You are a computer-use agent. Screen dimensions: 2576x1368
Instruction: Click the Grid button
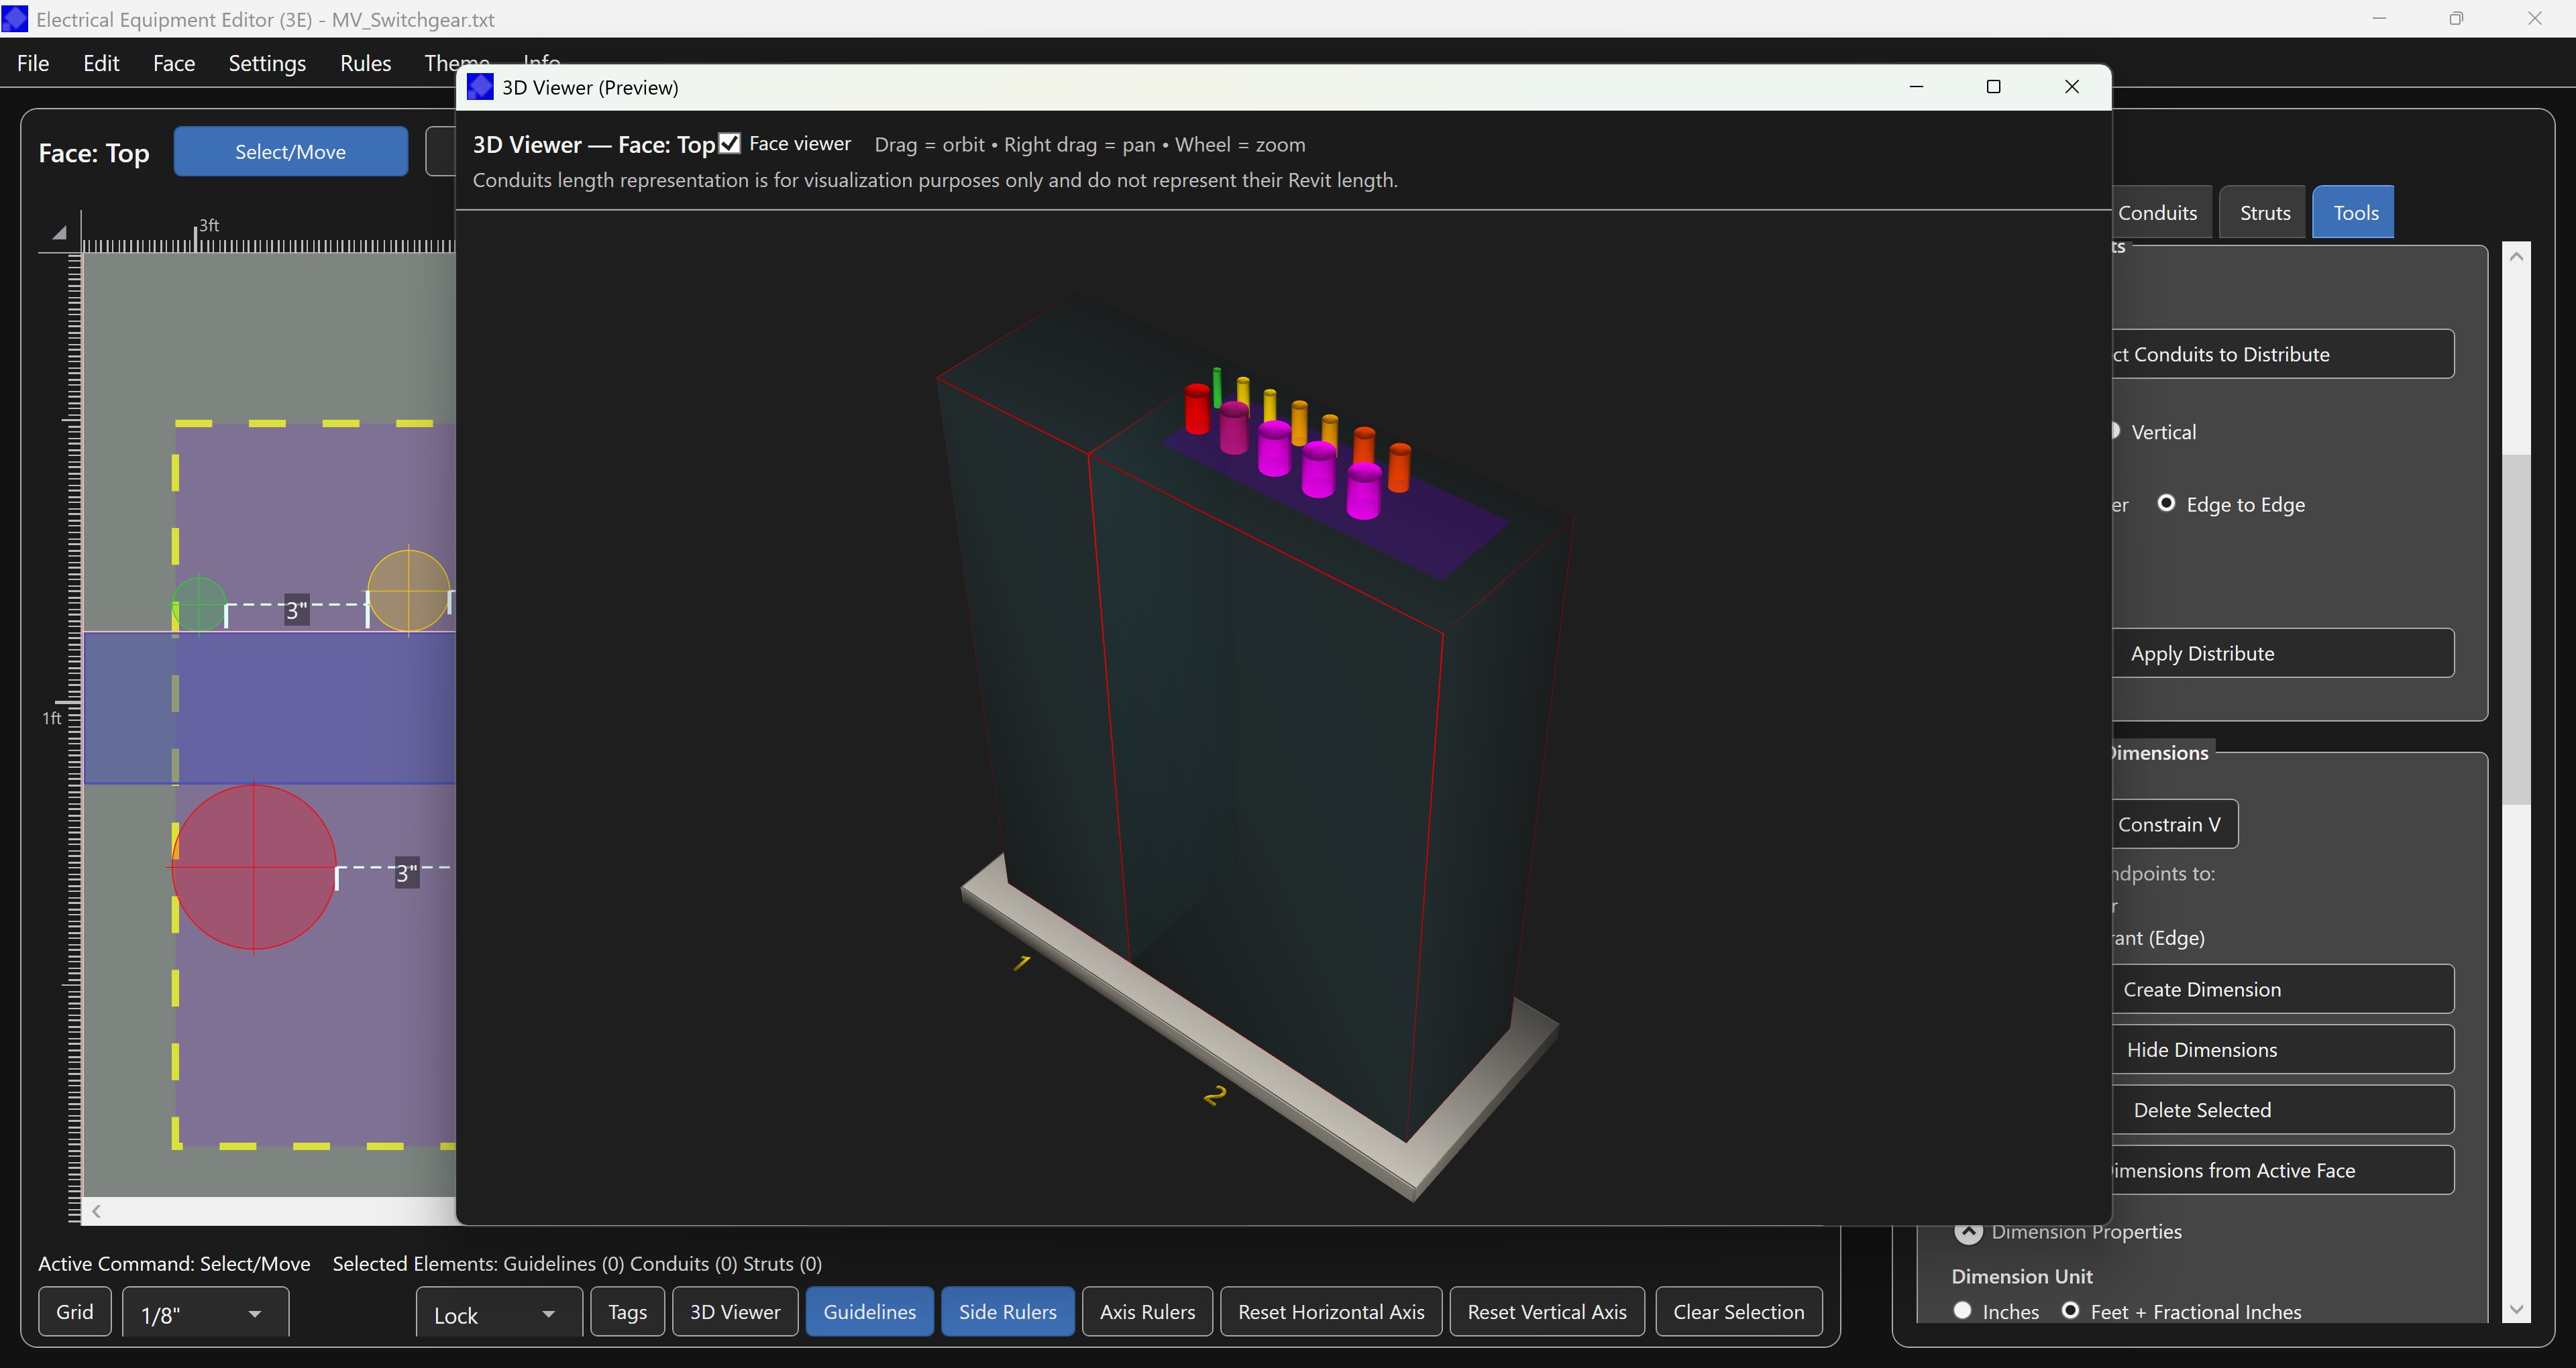coord(74,1311)
